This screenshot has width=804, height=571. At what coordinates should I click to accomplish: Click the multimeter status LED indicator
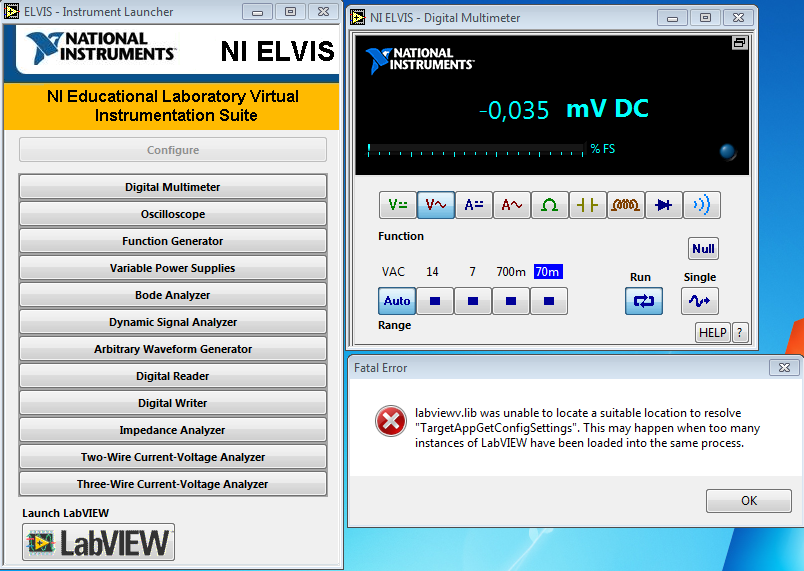(x=728, y=152)
